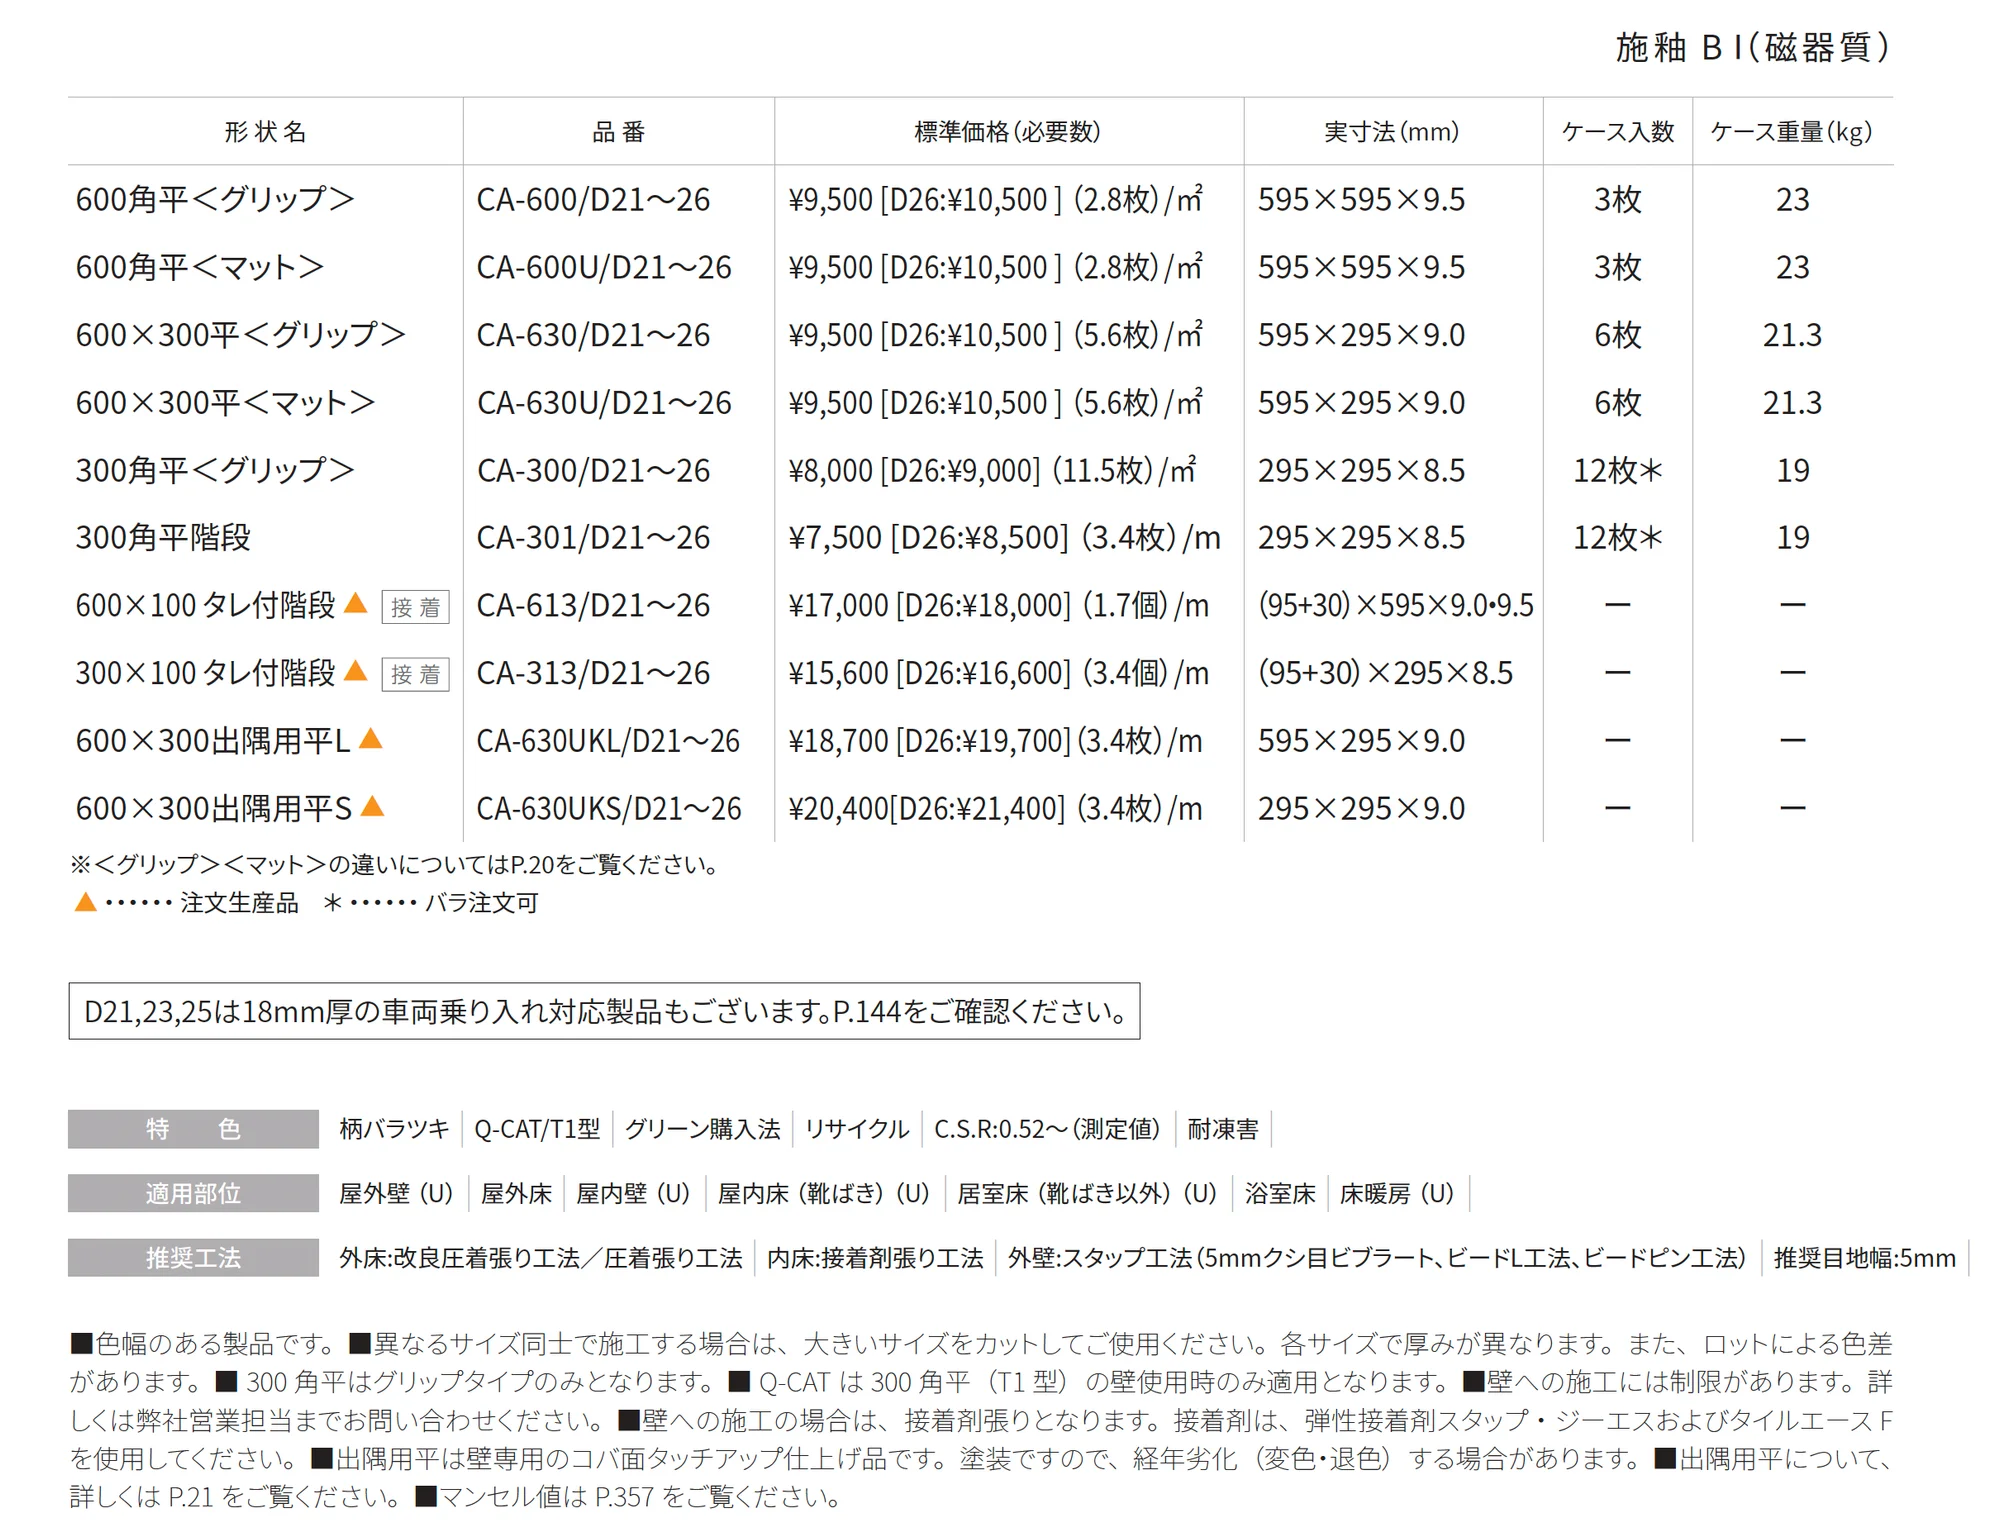Select product code CA-630U/D21〜26
Viewport: 2000px width, 1532px height.
pos(604,403)
